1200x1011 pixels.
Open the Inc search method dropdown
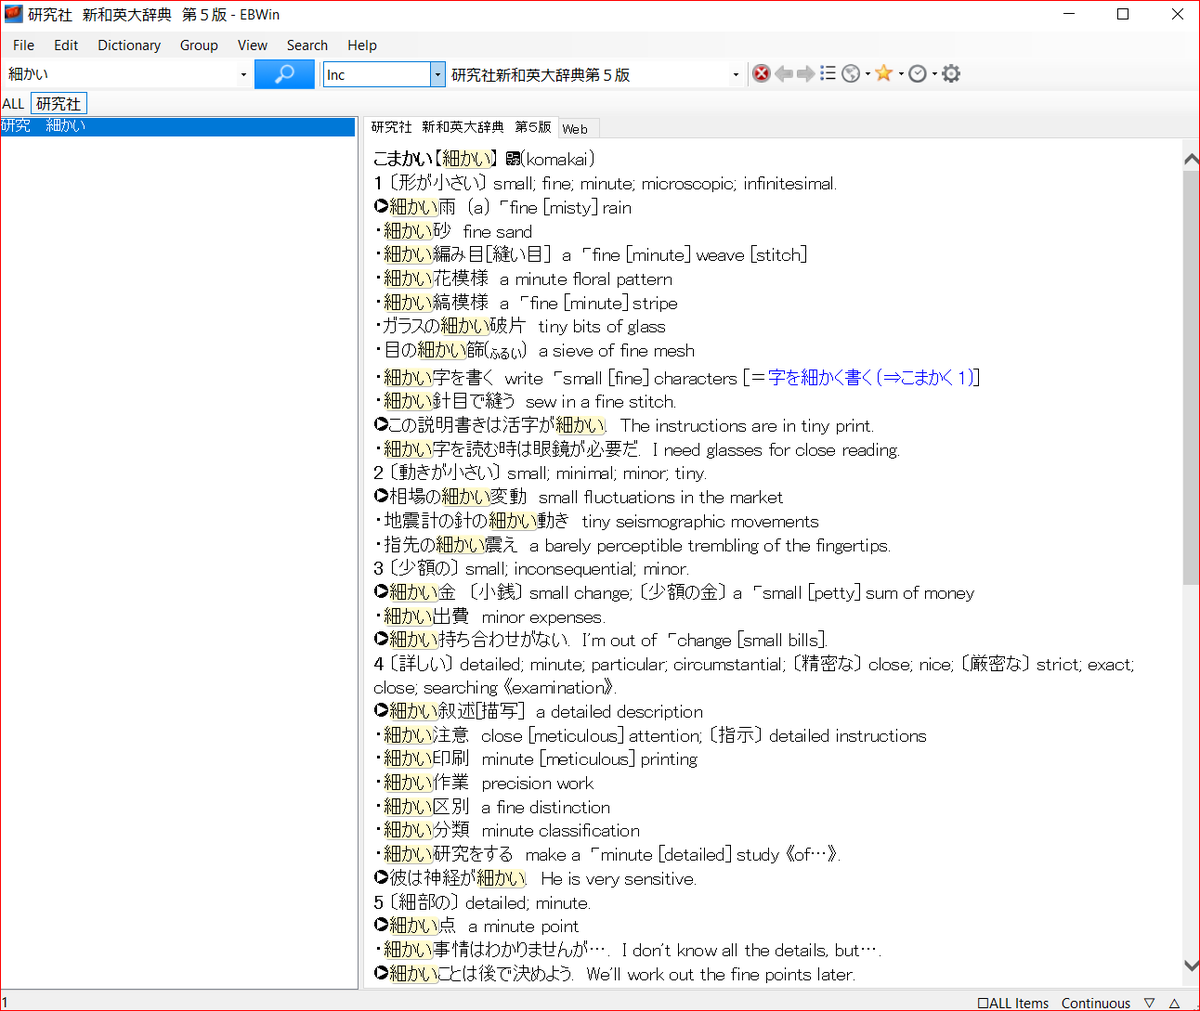[437, 75]
